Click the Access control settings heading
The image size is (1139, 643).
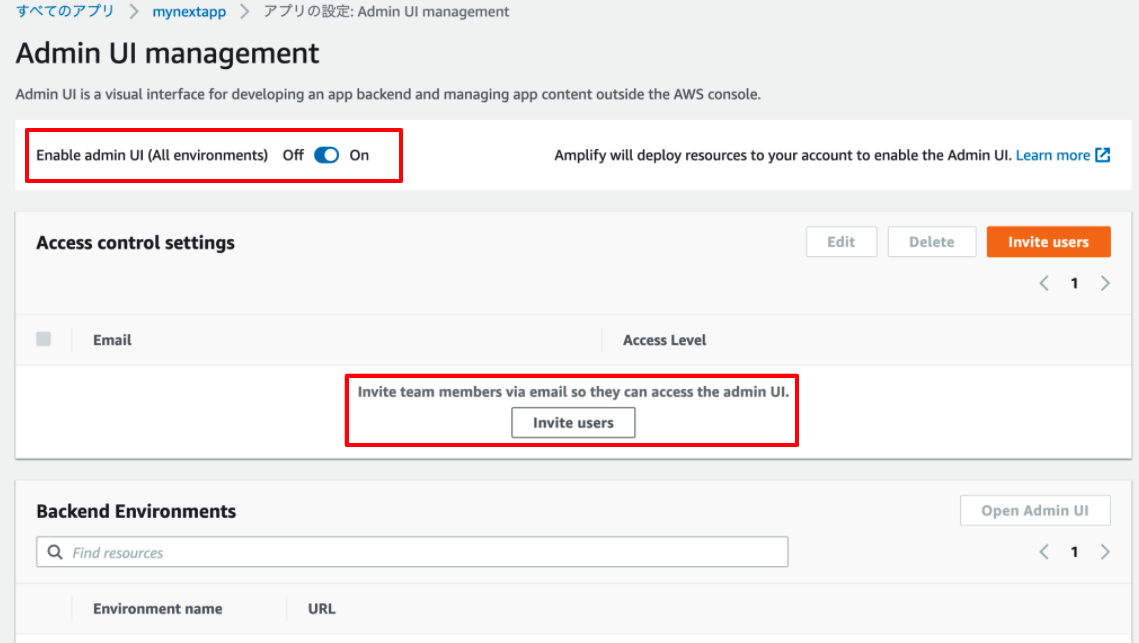135,243
